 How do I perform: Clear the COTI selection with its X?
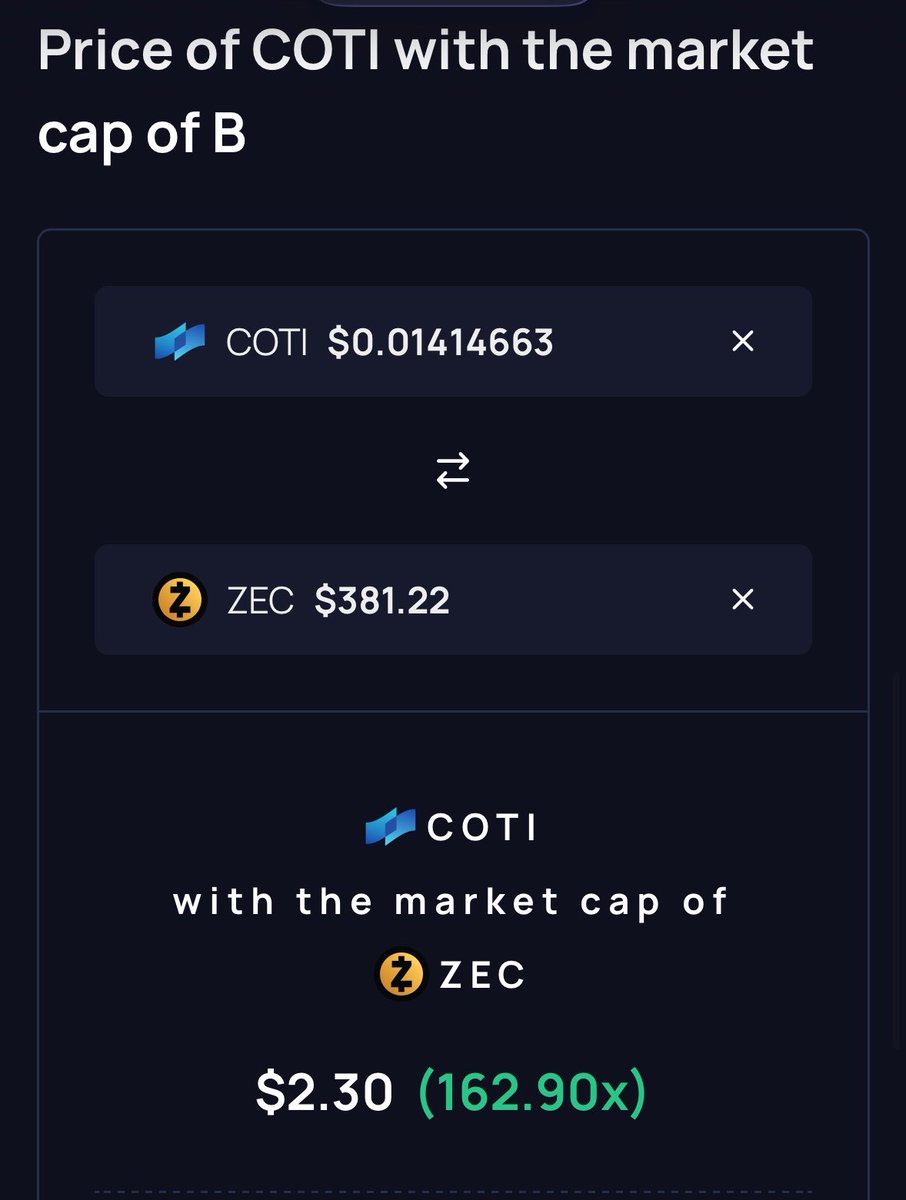[742, 342]
